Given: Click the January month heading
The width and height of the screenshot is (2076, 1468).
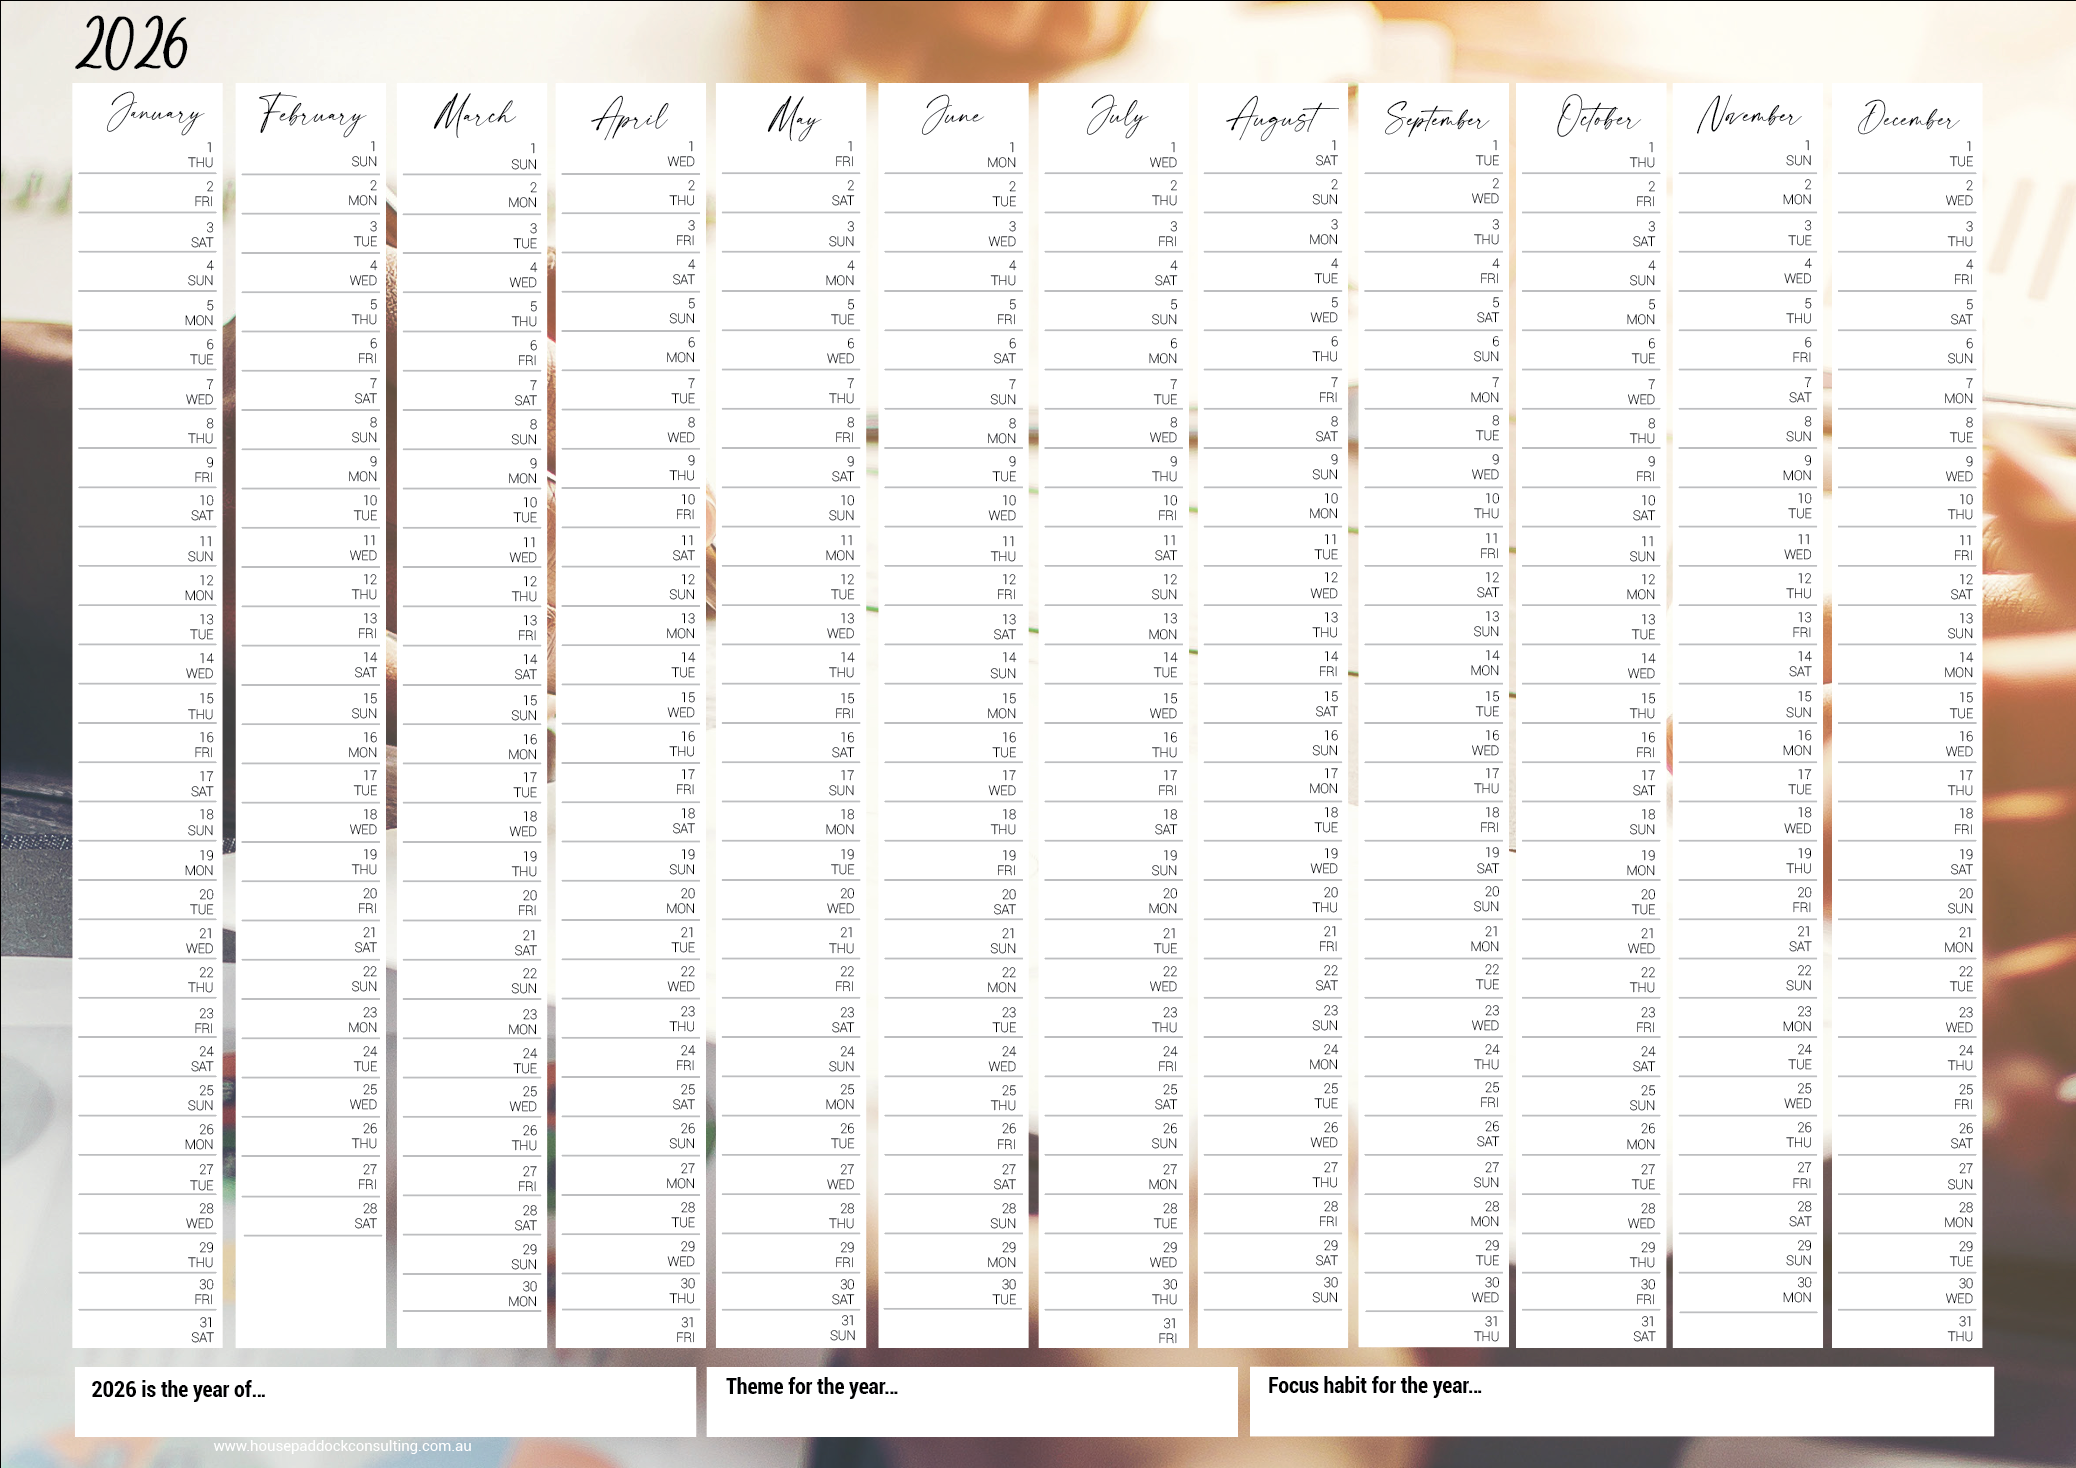Looking at the screenshot, I should click(x=154, y=113).
